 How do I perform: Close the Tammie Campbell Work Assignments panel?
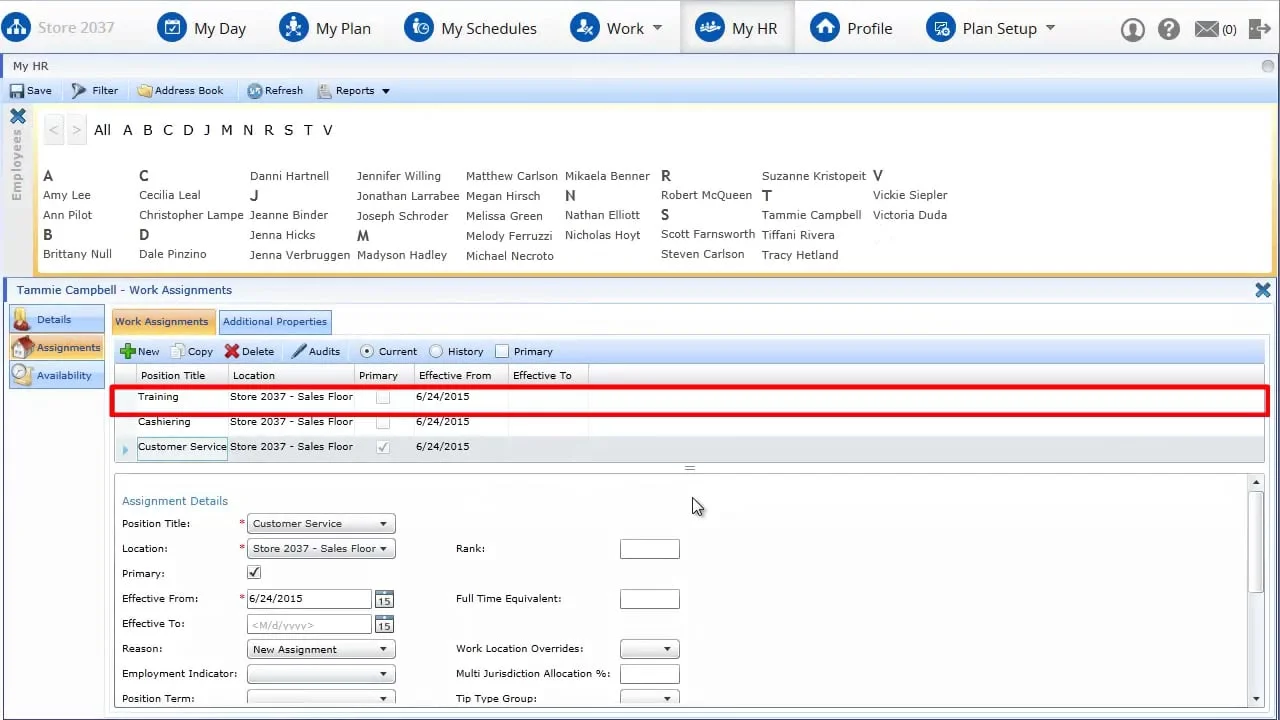[1263, 290]
